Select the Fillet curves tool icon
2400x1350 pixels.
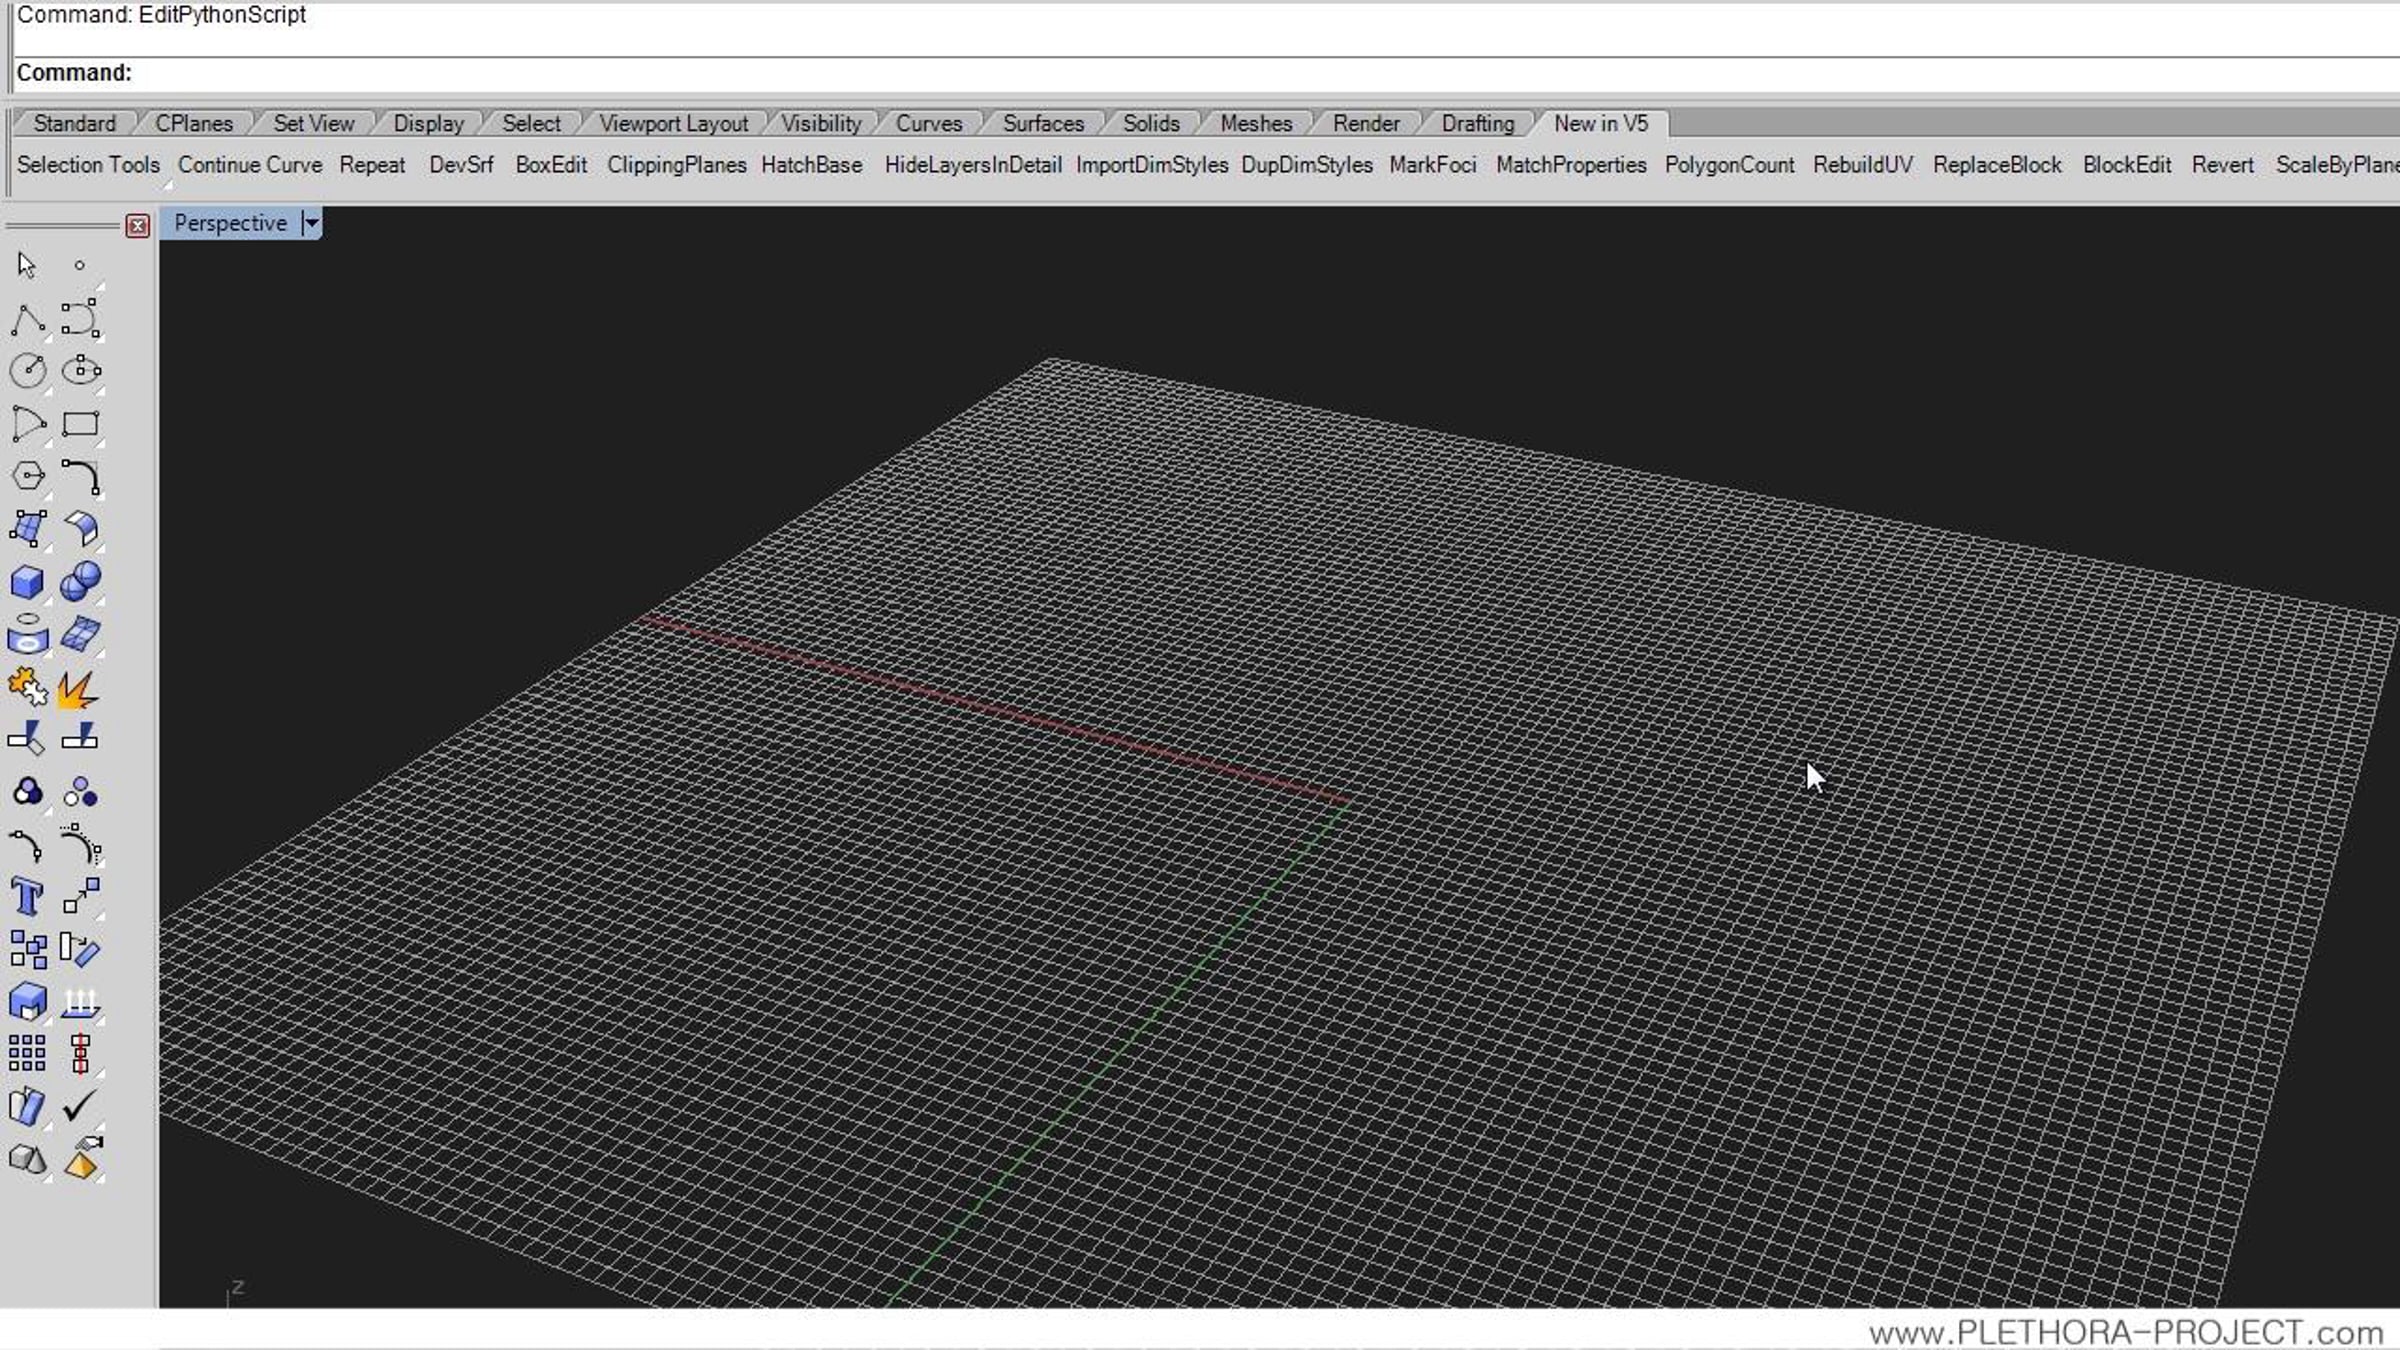pos(80,477)
